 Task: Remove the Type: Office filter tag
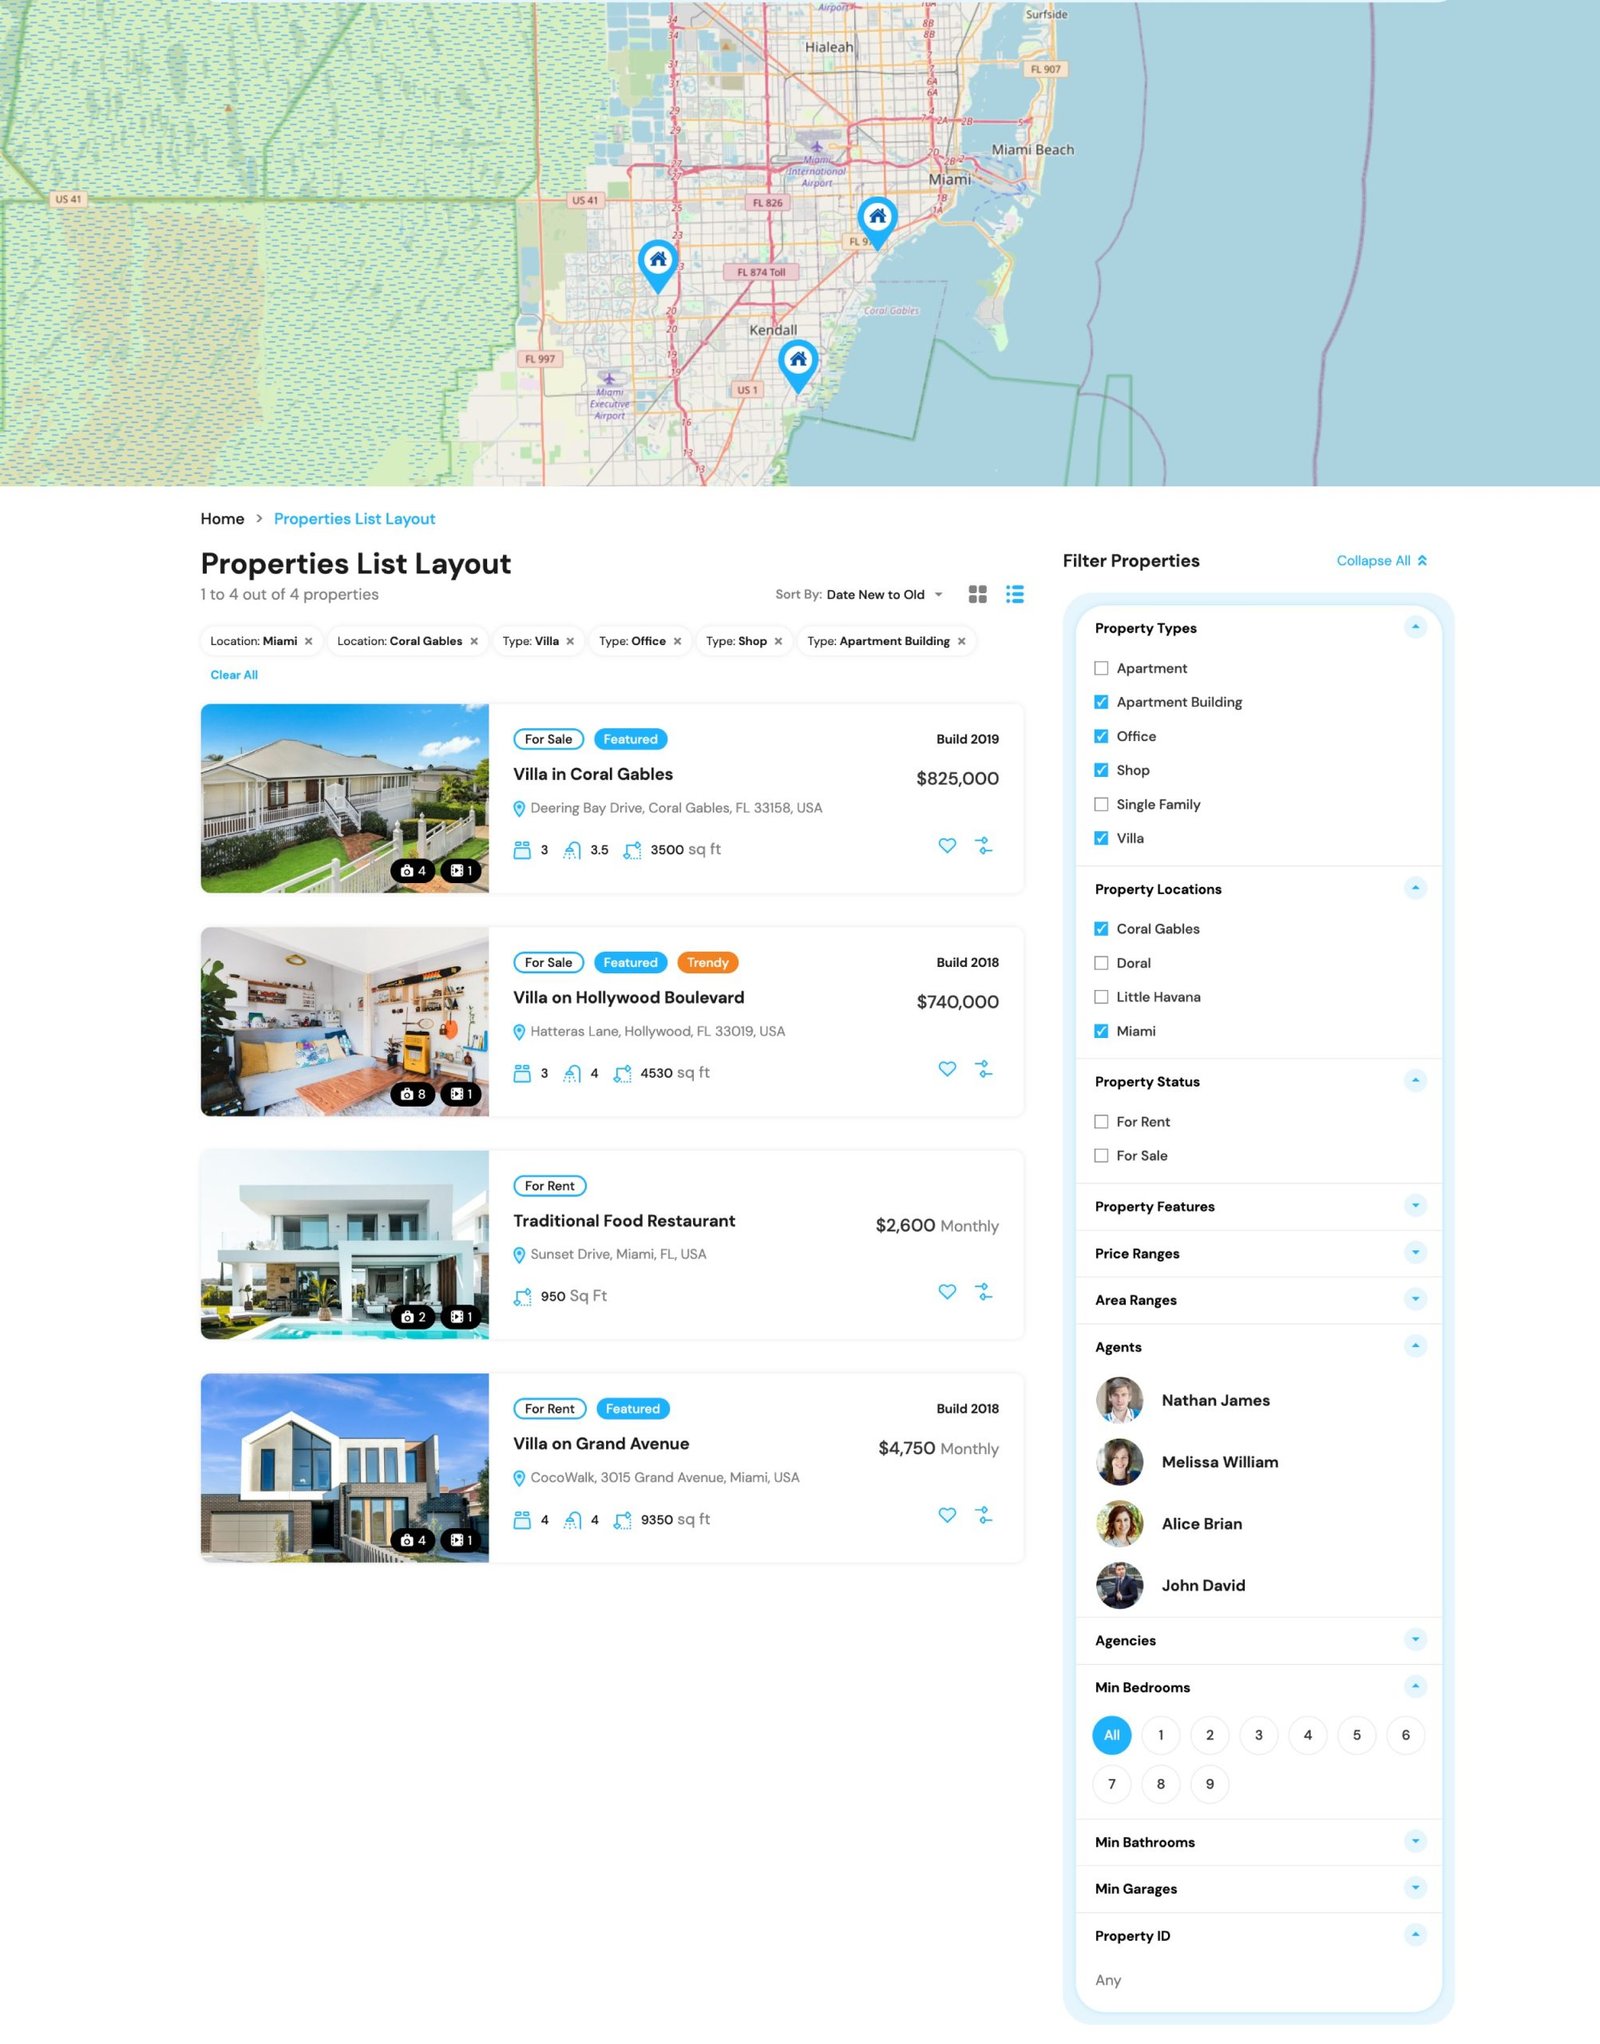[x=677, y=642]
